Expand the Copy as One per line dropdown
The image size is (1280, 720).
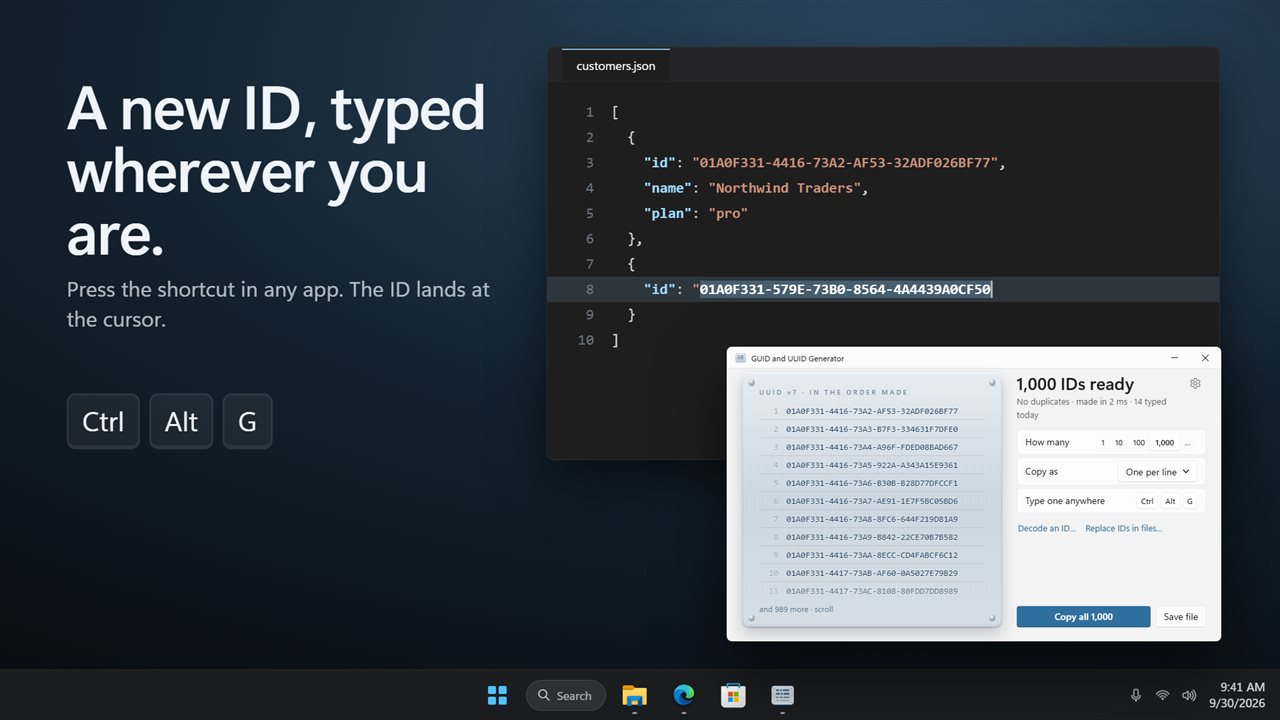pyautogui.click(x=1158, y=472)
